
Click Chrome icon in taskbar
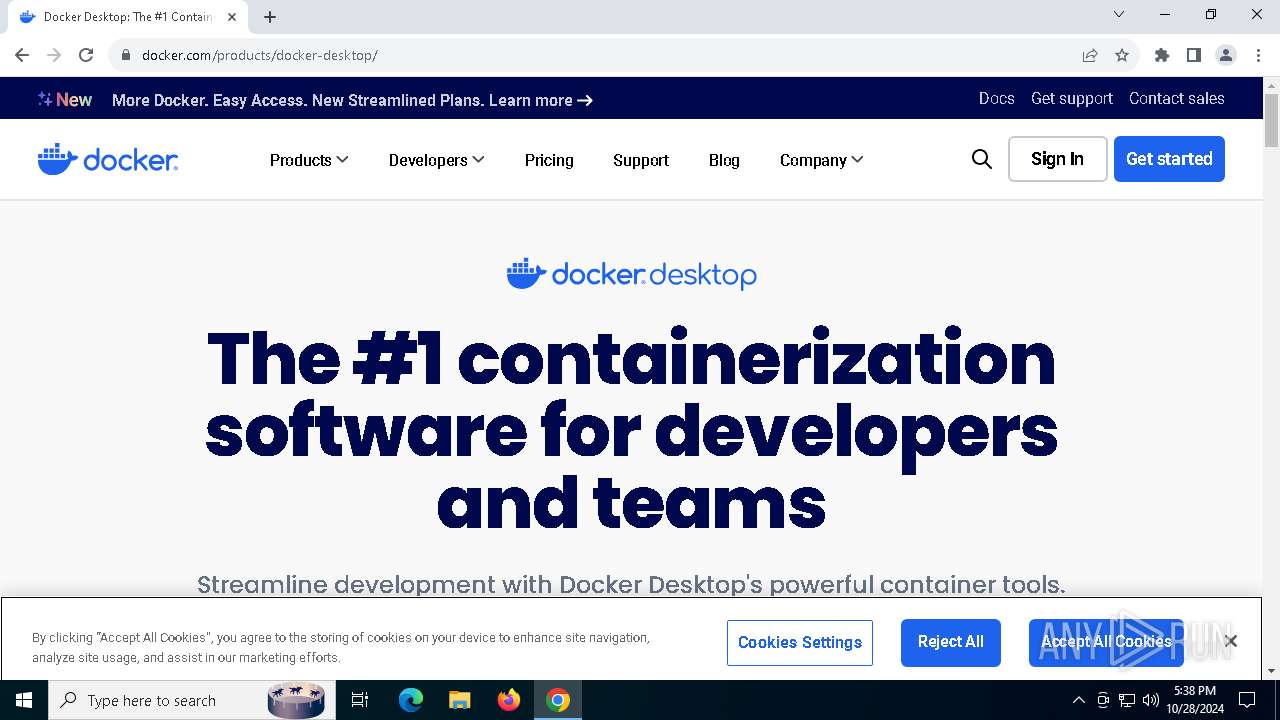tap(558, 700)
